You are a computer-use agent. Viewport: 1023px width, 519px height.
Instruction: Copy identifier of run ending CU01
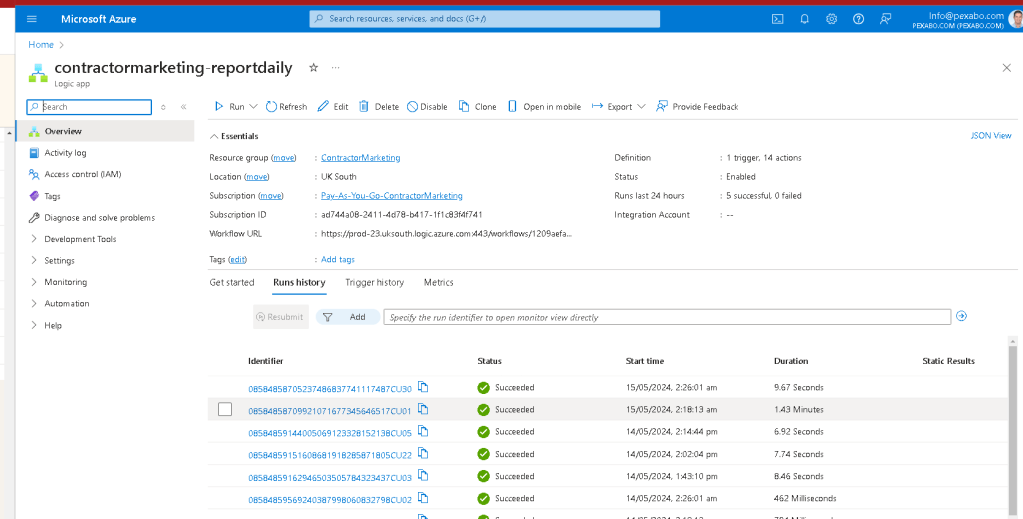point(423,409)
